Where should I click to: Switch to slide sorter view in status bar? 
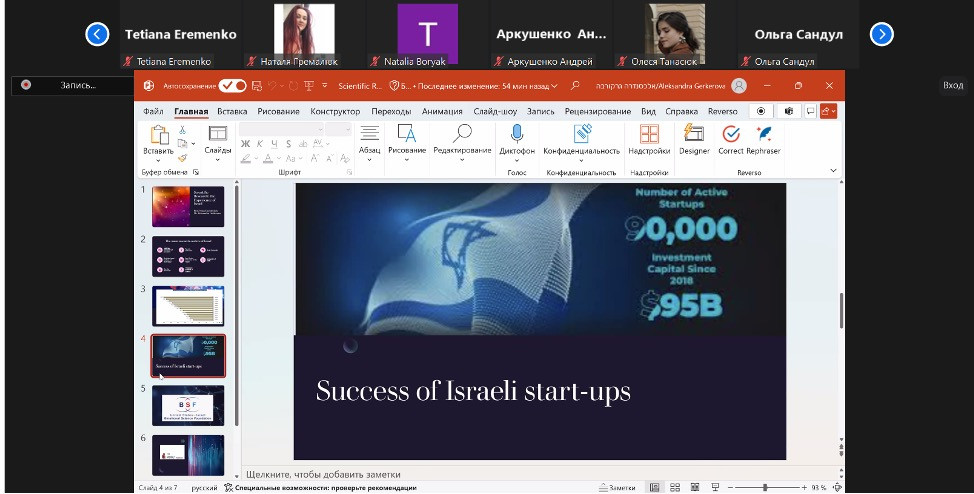click(676, 487)
